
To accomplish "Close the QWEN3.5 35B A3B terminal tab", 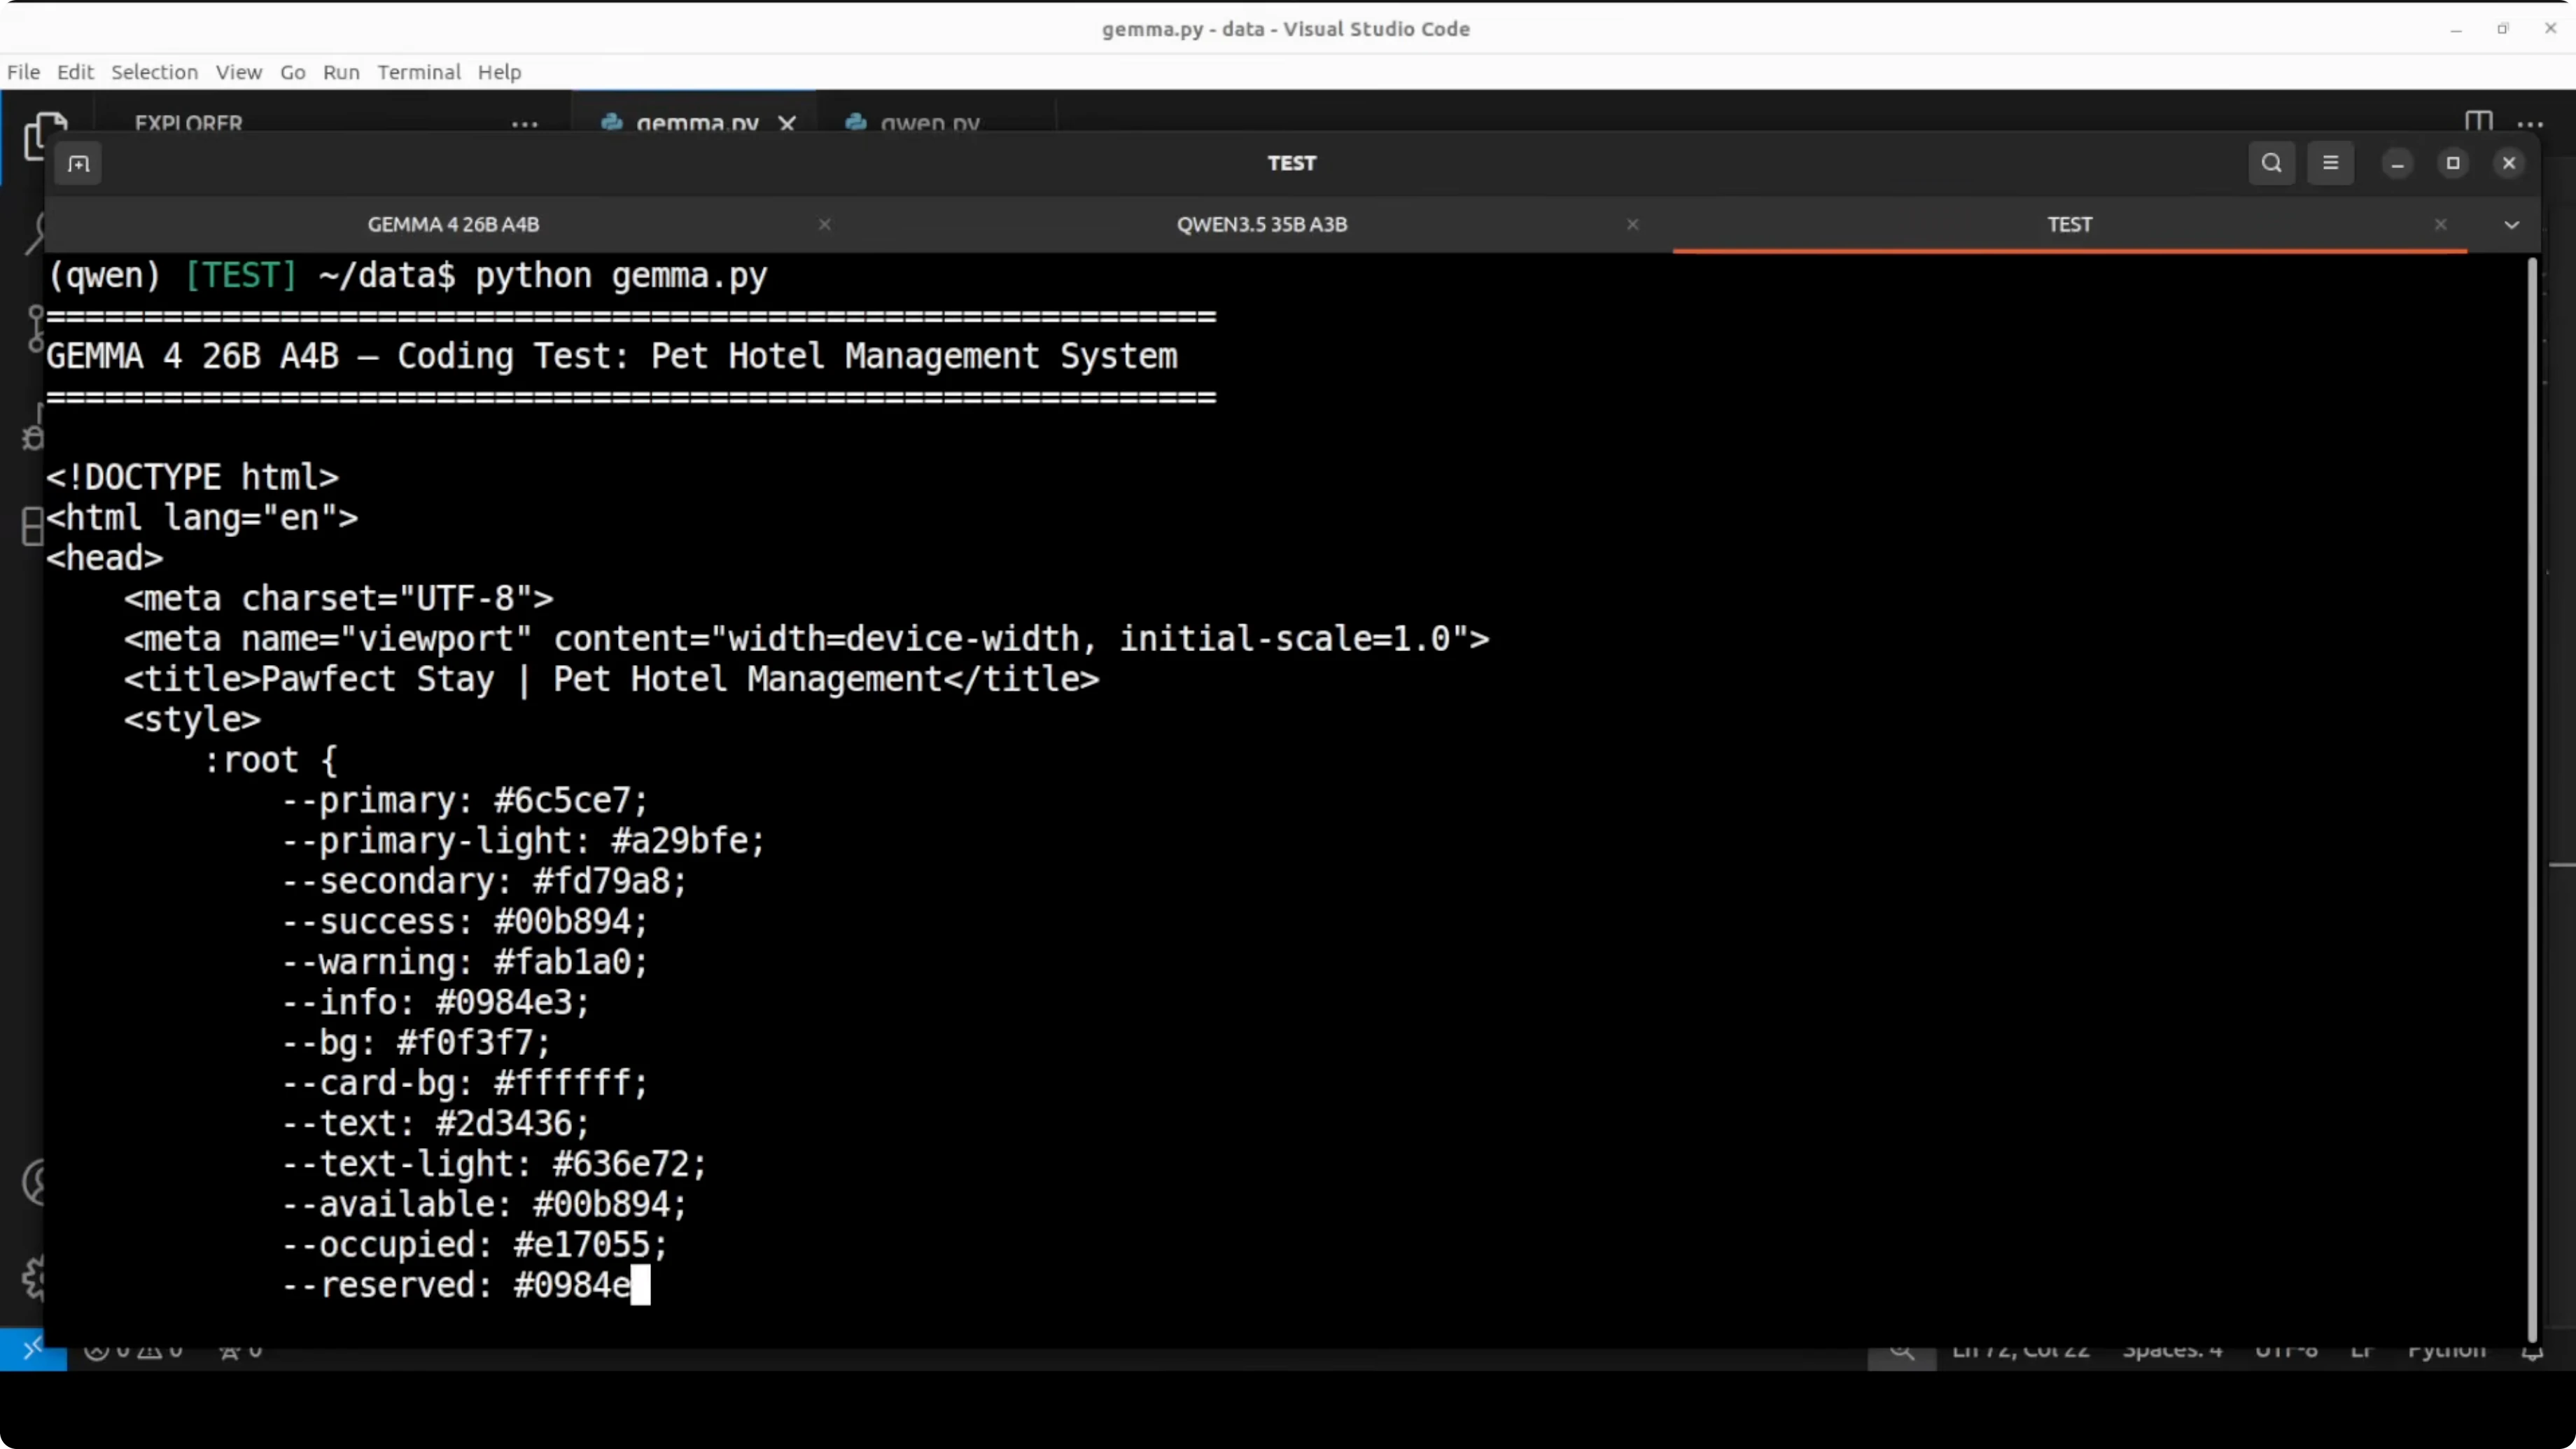I will point(1632,225).
